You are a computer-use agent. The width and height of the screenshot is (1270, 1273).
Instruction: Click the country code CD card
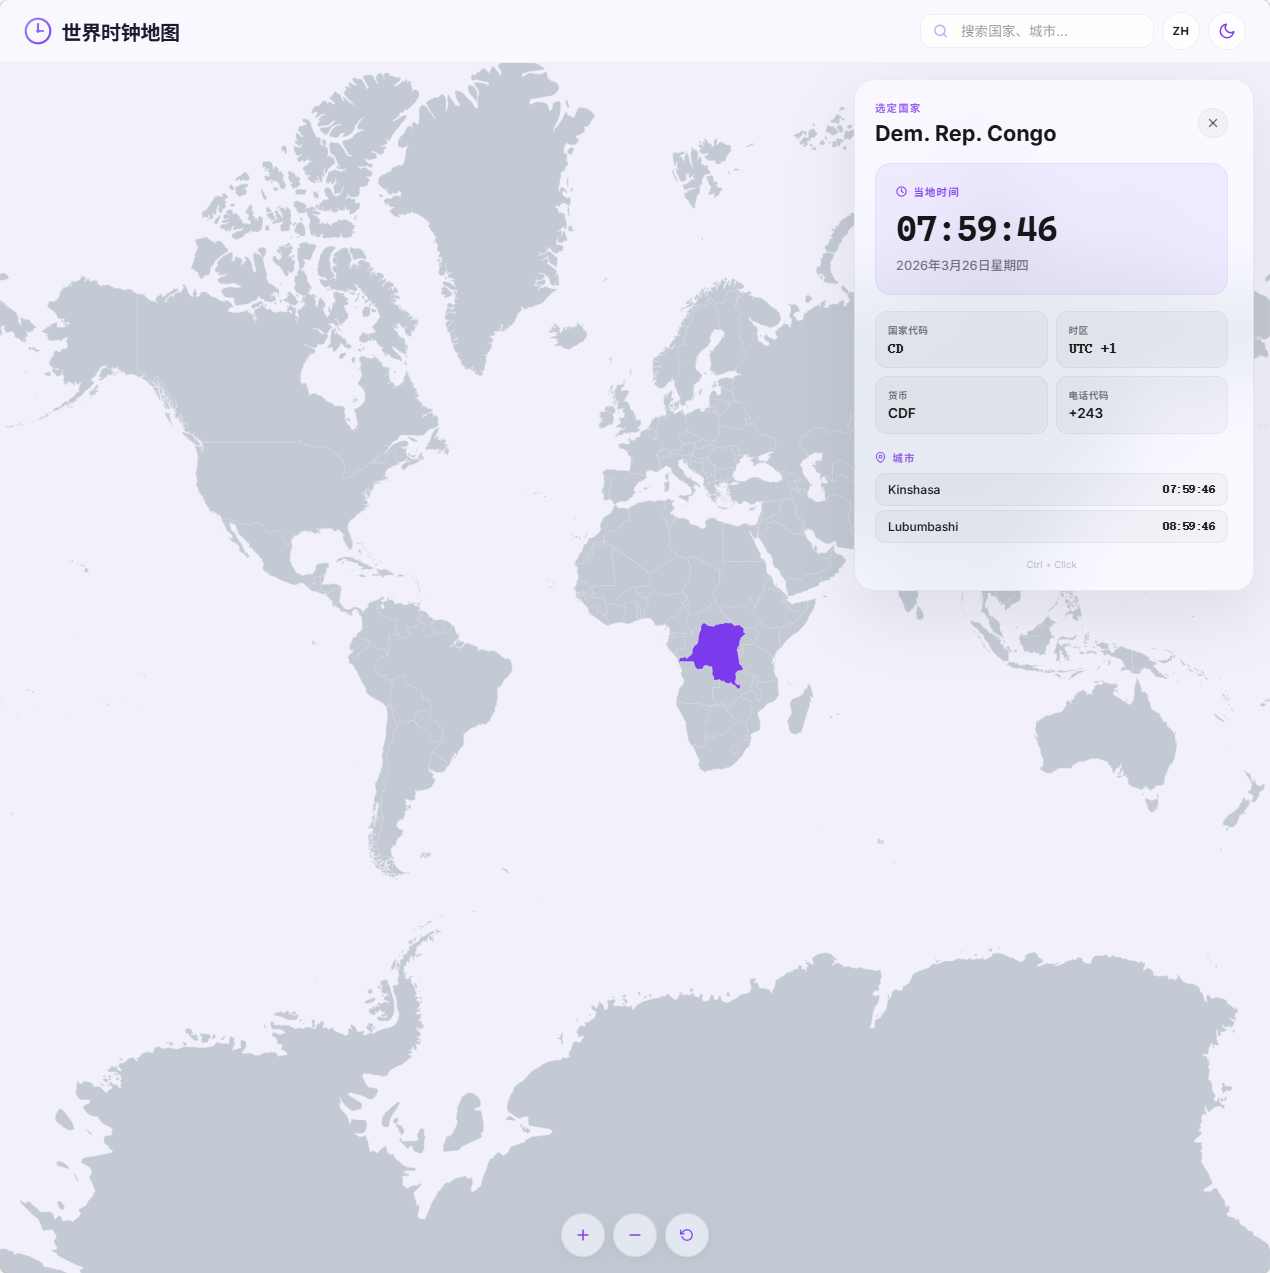pos(961,340)
